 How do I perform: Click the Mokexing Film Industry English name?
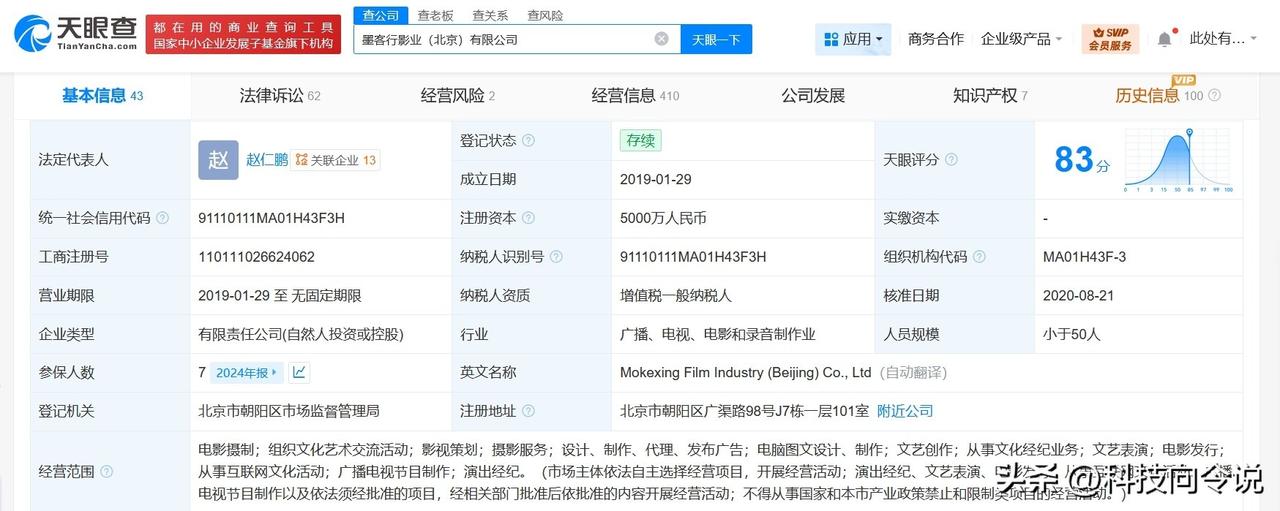746,372
